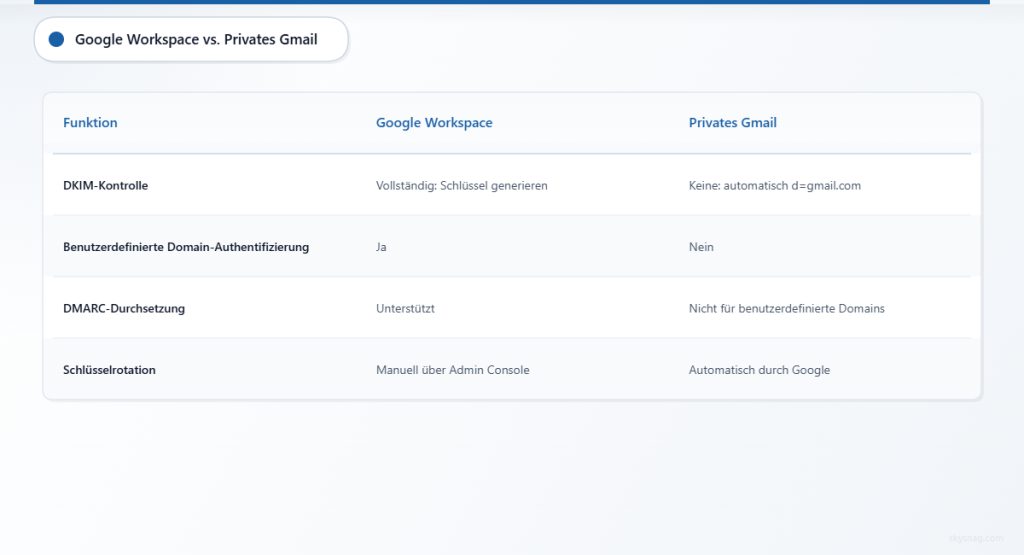Click the "DMARC-Durchsetzung" row label
1024x555 pixels.
point(123,308)
